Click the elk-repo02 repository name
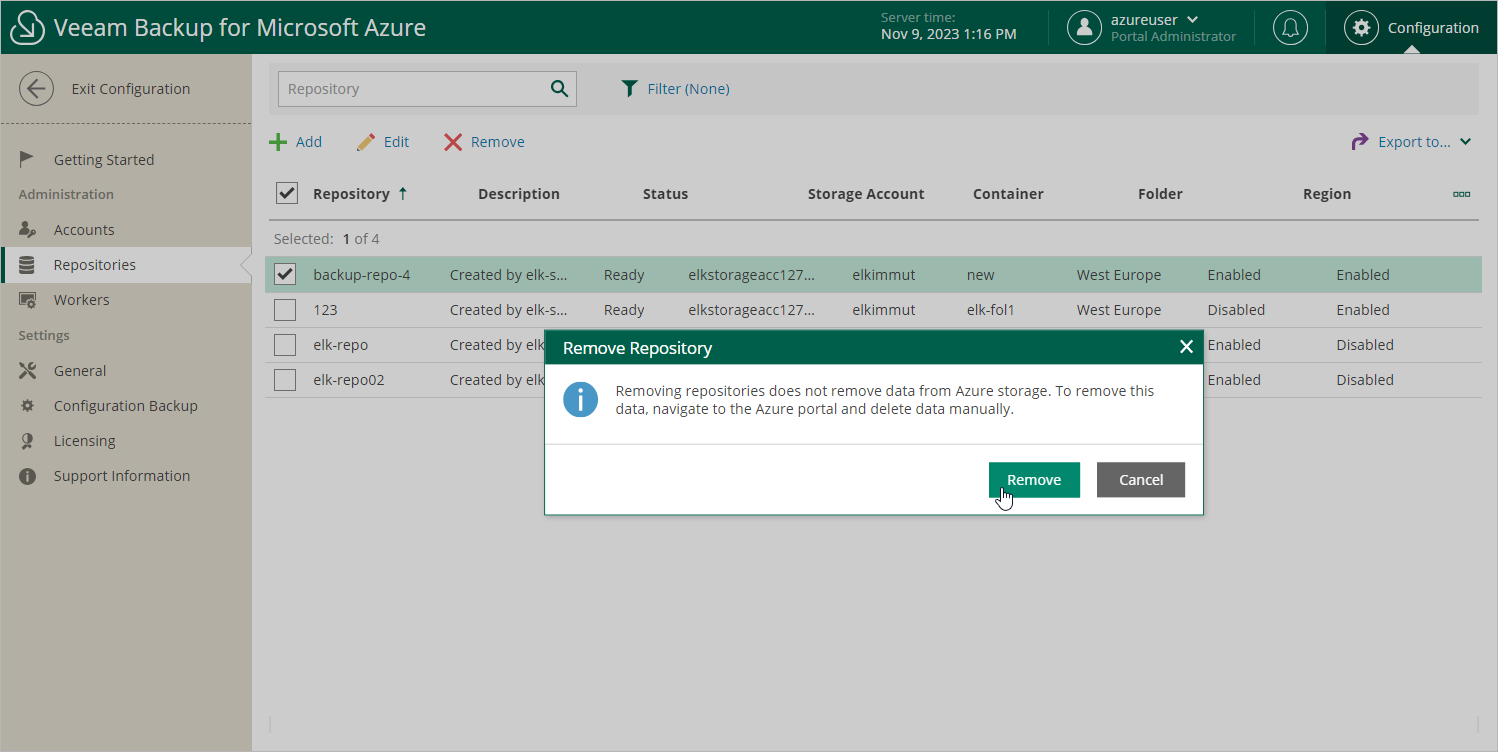 [x=349, y=380]
